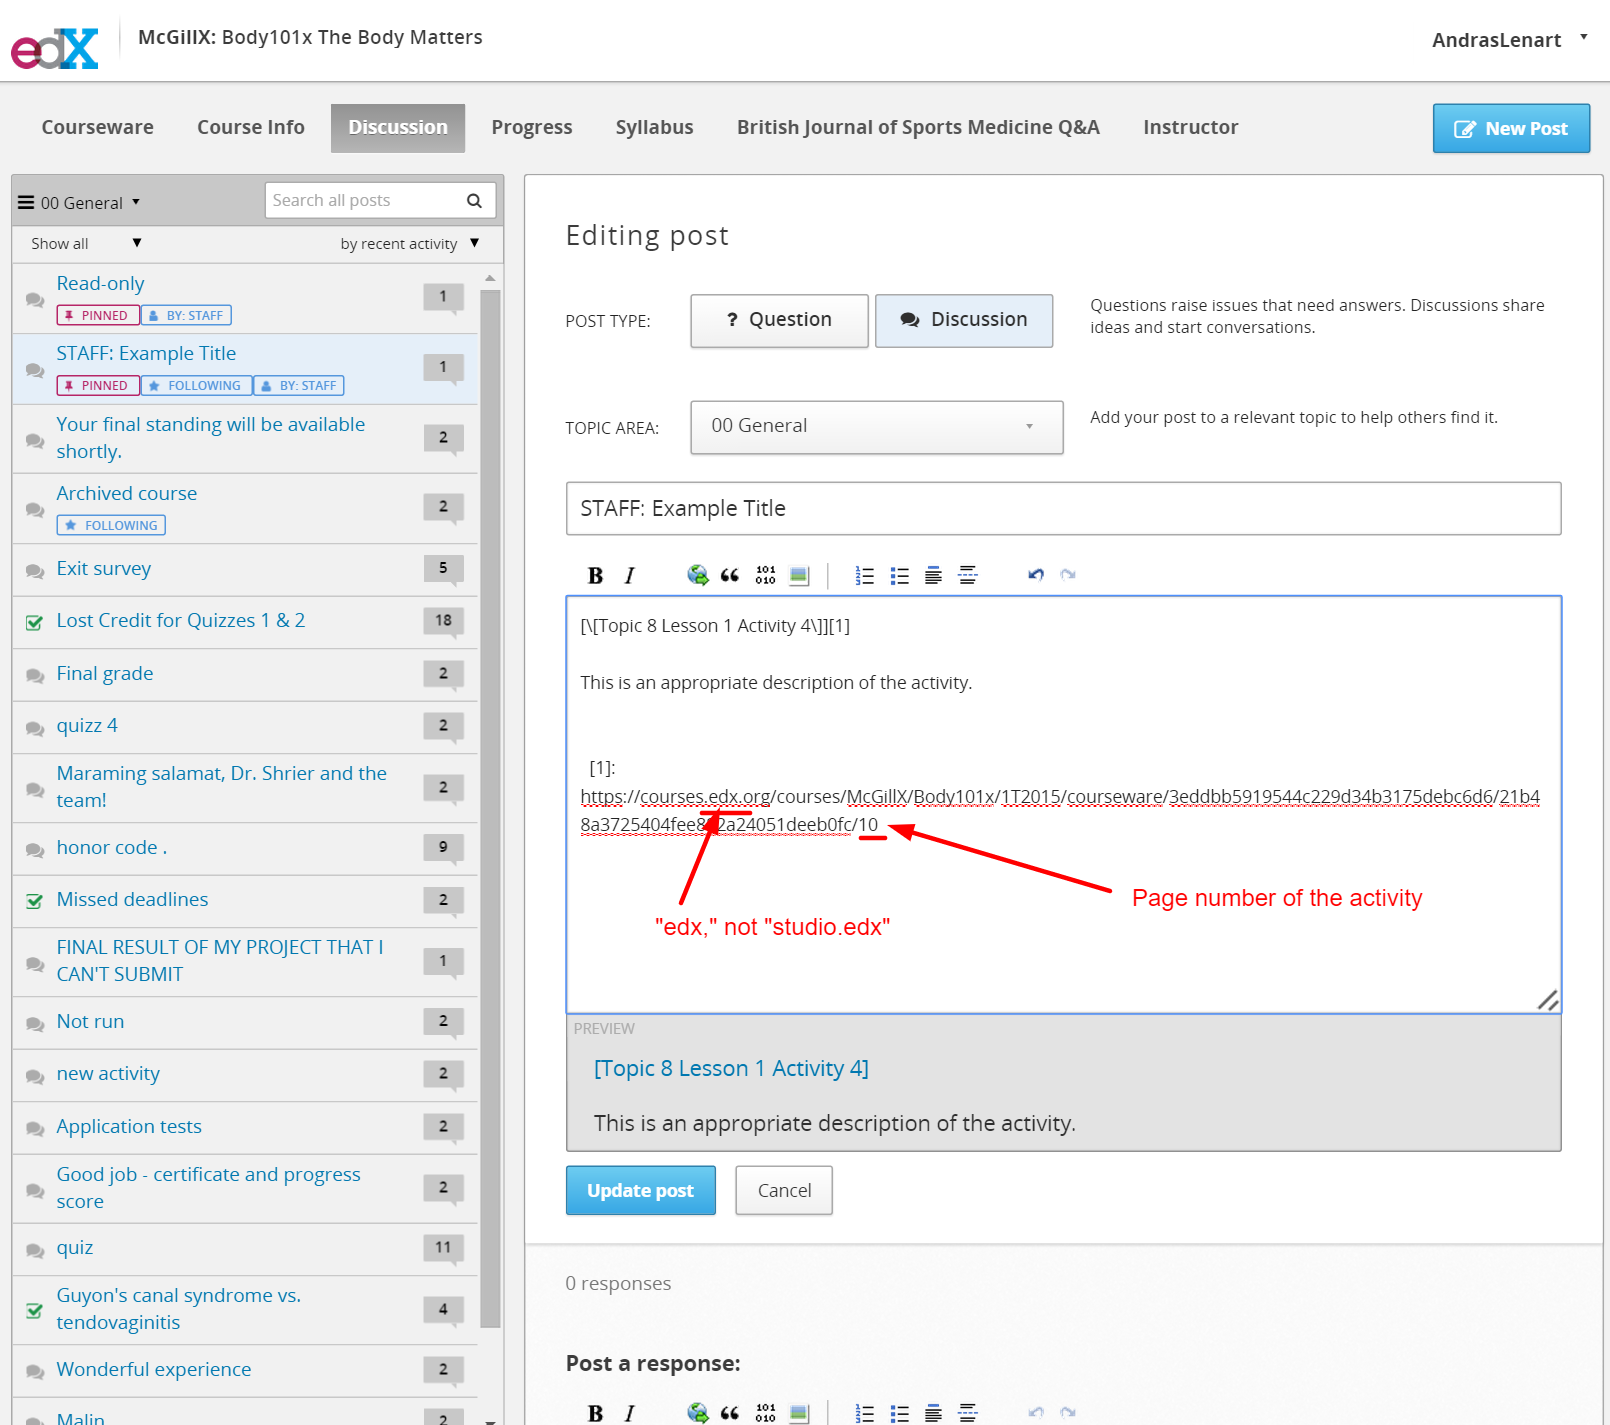Create a numbered list in post editor

[865, 575]
